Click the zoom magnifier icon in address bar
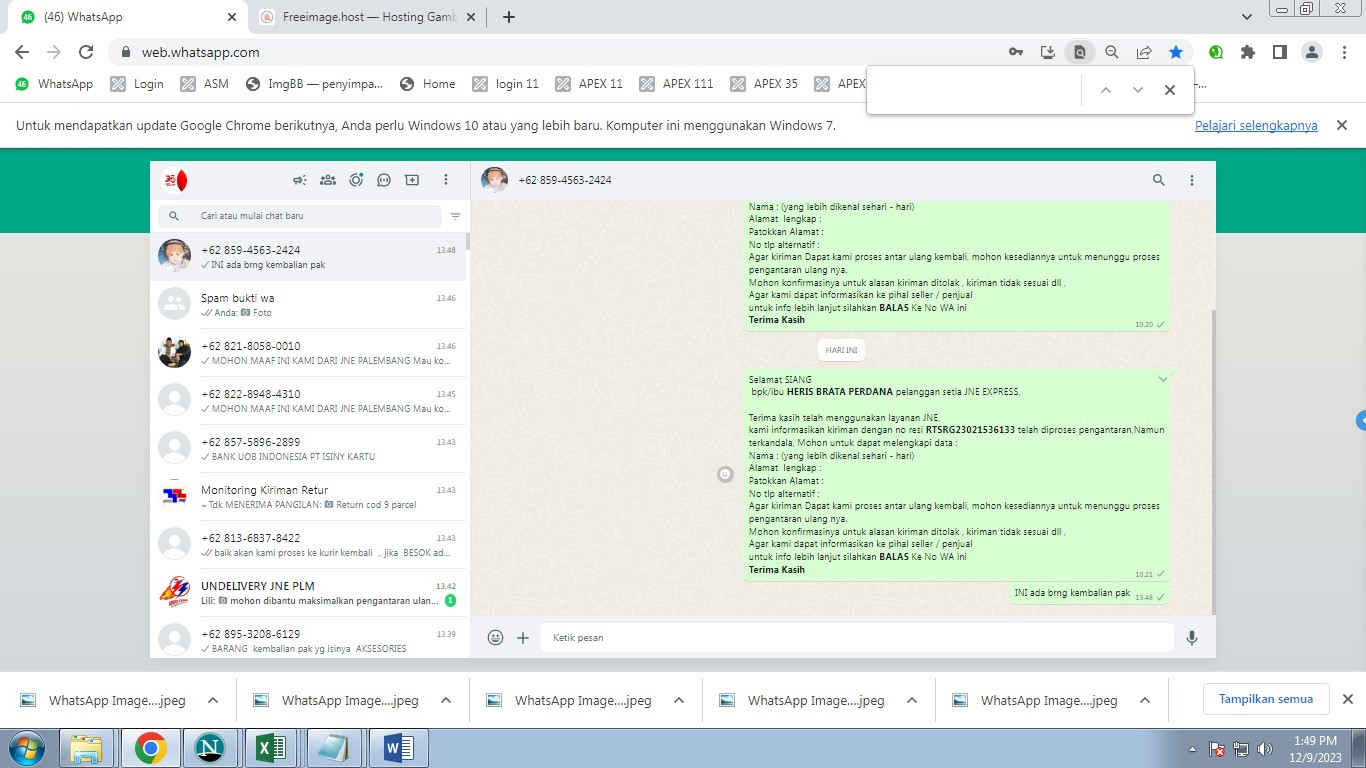The height and width of the screenshot is (768, 1366). pos(1112,52)
